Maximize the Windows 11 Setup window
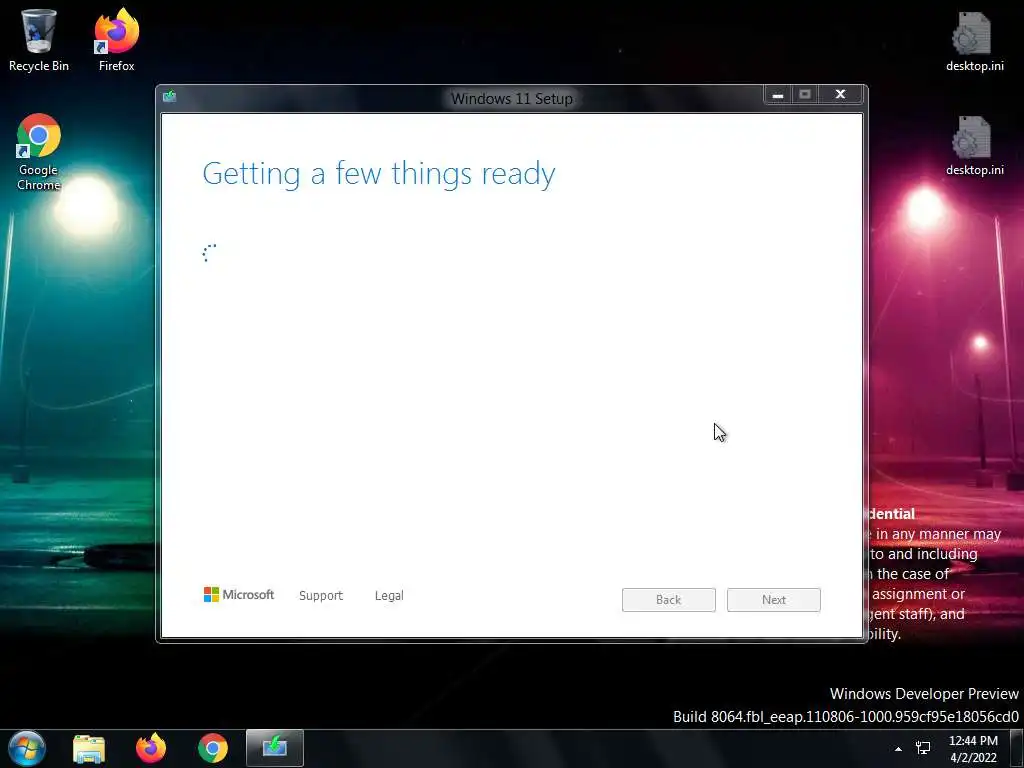 [x=805, y=95]
